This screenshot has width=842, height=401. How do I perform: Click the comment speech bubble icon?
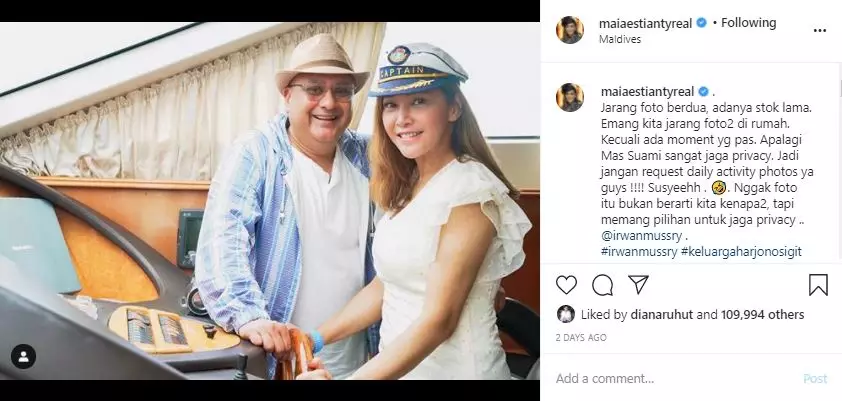click(x=602, y=285)
